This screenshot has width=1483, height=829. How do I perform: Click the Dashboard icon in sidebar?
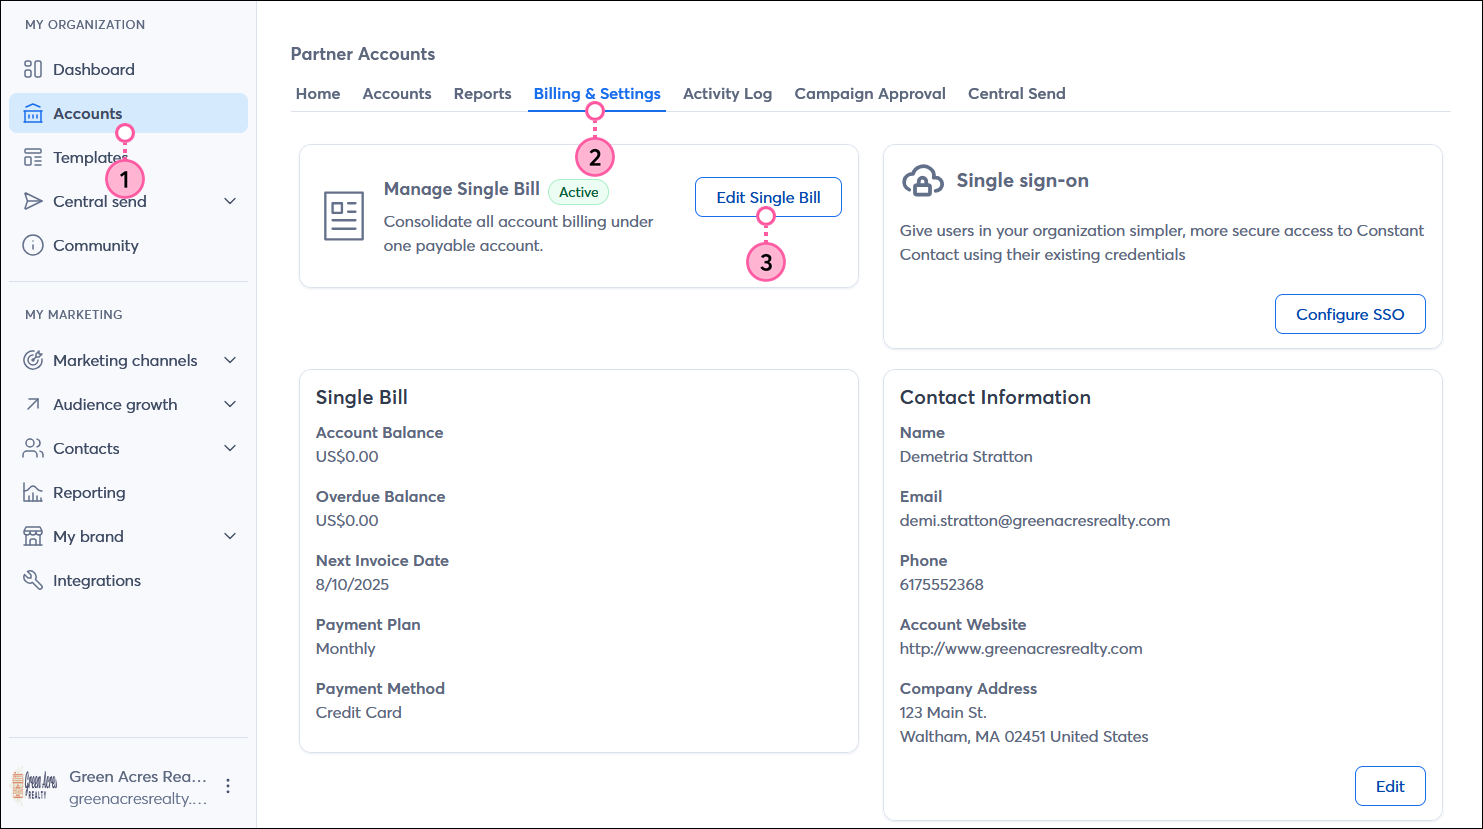point(33,69)
